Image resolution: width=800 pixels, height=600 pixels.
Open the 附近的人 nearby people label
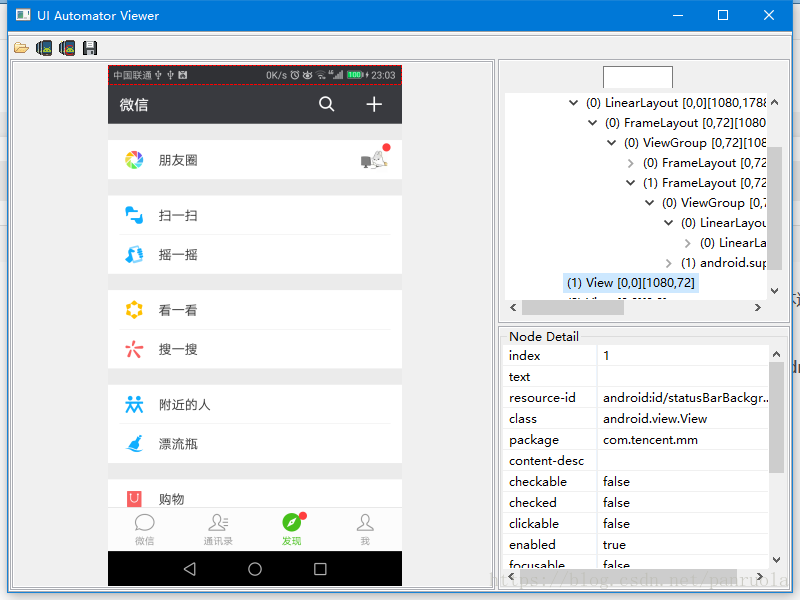[x=185, y=405]
